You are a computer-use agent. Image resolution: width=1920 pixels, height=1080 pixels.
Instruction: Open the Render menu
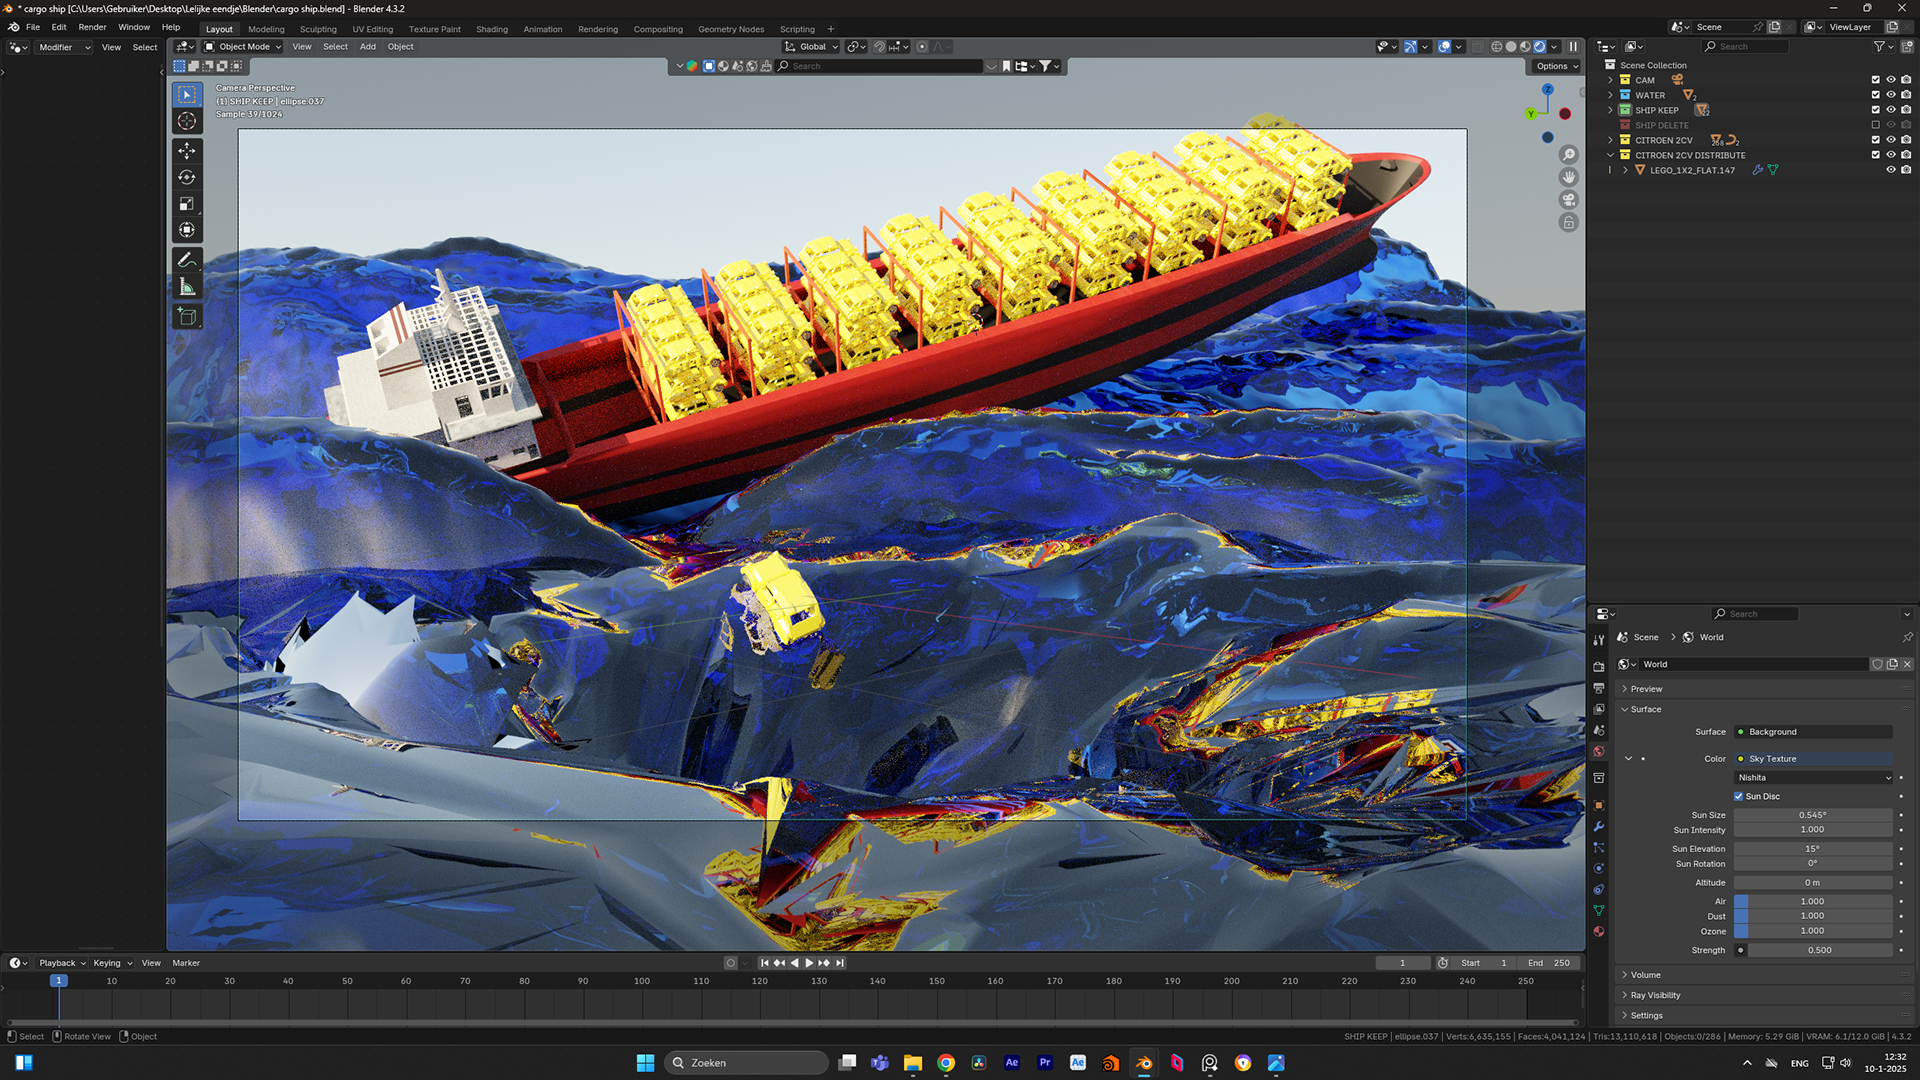pyautogui.click(x=92, y=27)
